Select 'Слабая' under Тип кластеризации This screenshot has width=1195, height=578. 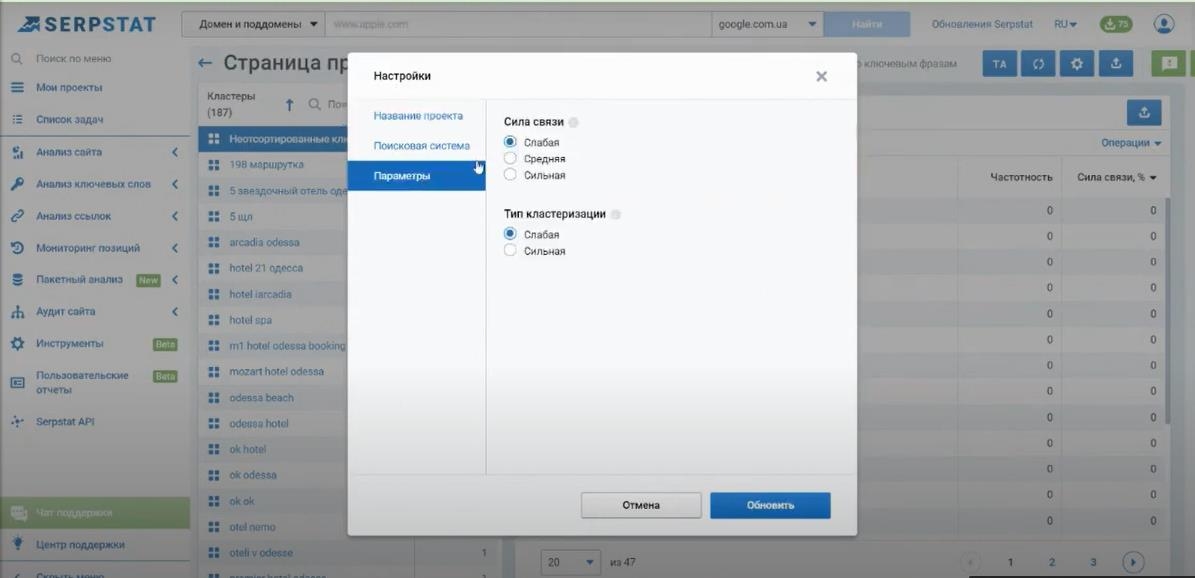[x=511, y=234]
